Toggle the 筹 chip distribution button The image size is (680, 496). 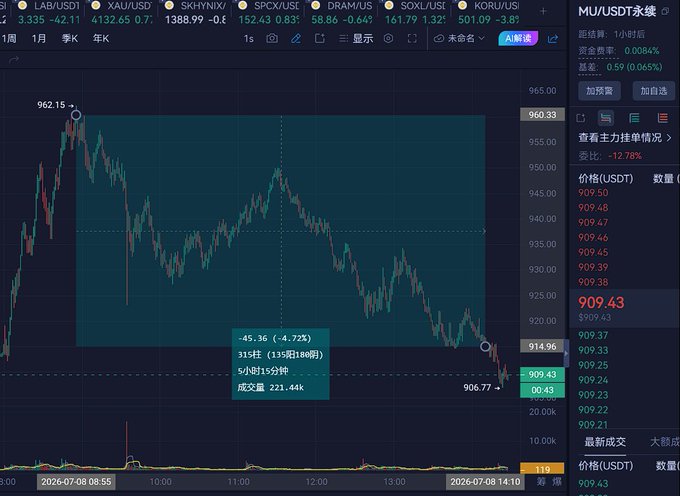(541, 481)
